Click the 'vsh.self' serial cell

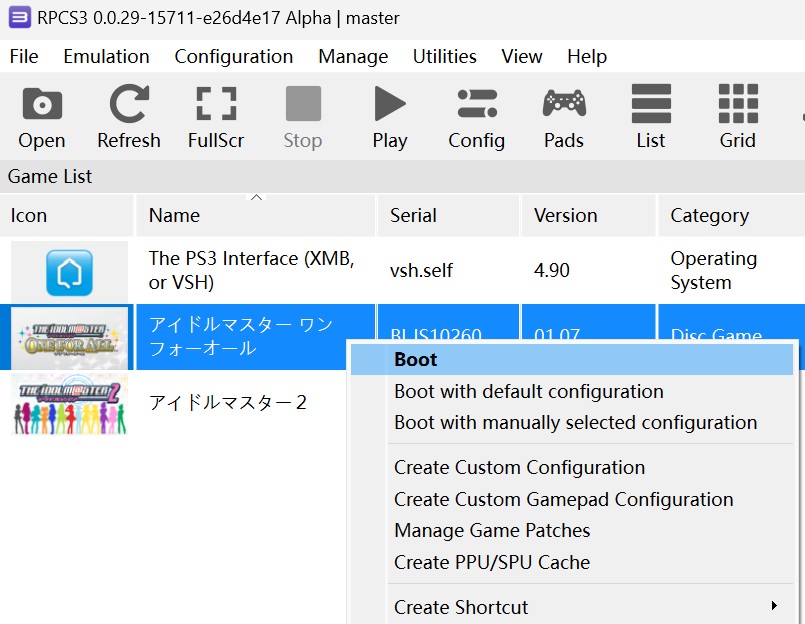tap(421, 270)
